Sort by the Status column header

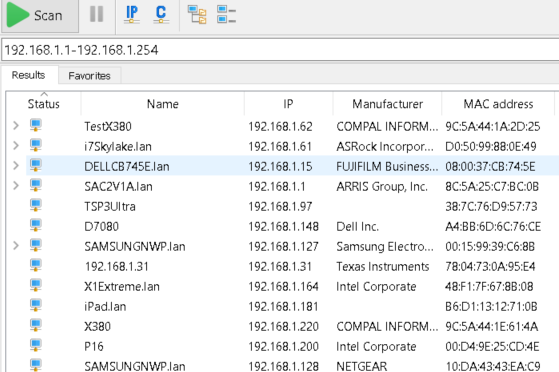43,104
